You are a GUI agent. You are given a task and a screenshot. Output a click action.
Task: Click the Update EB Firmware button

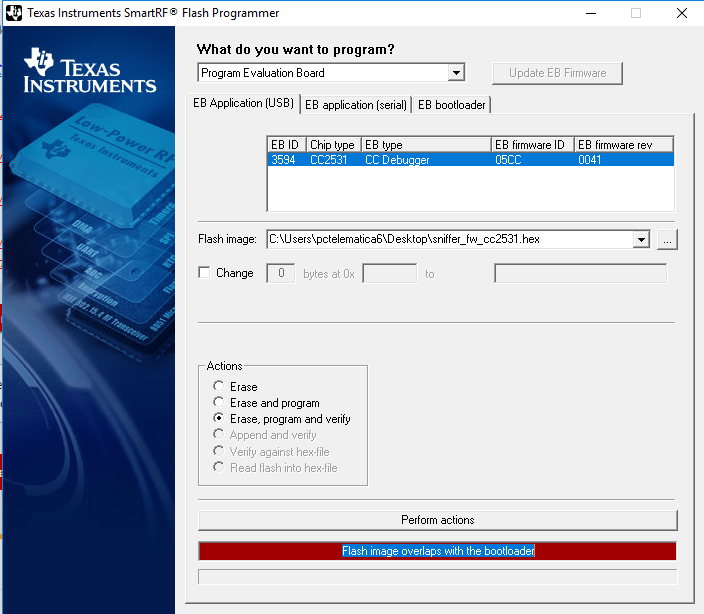coord(557,73)
